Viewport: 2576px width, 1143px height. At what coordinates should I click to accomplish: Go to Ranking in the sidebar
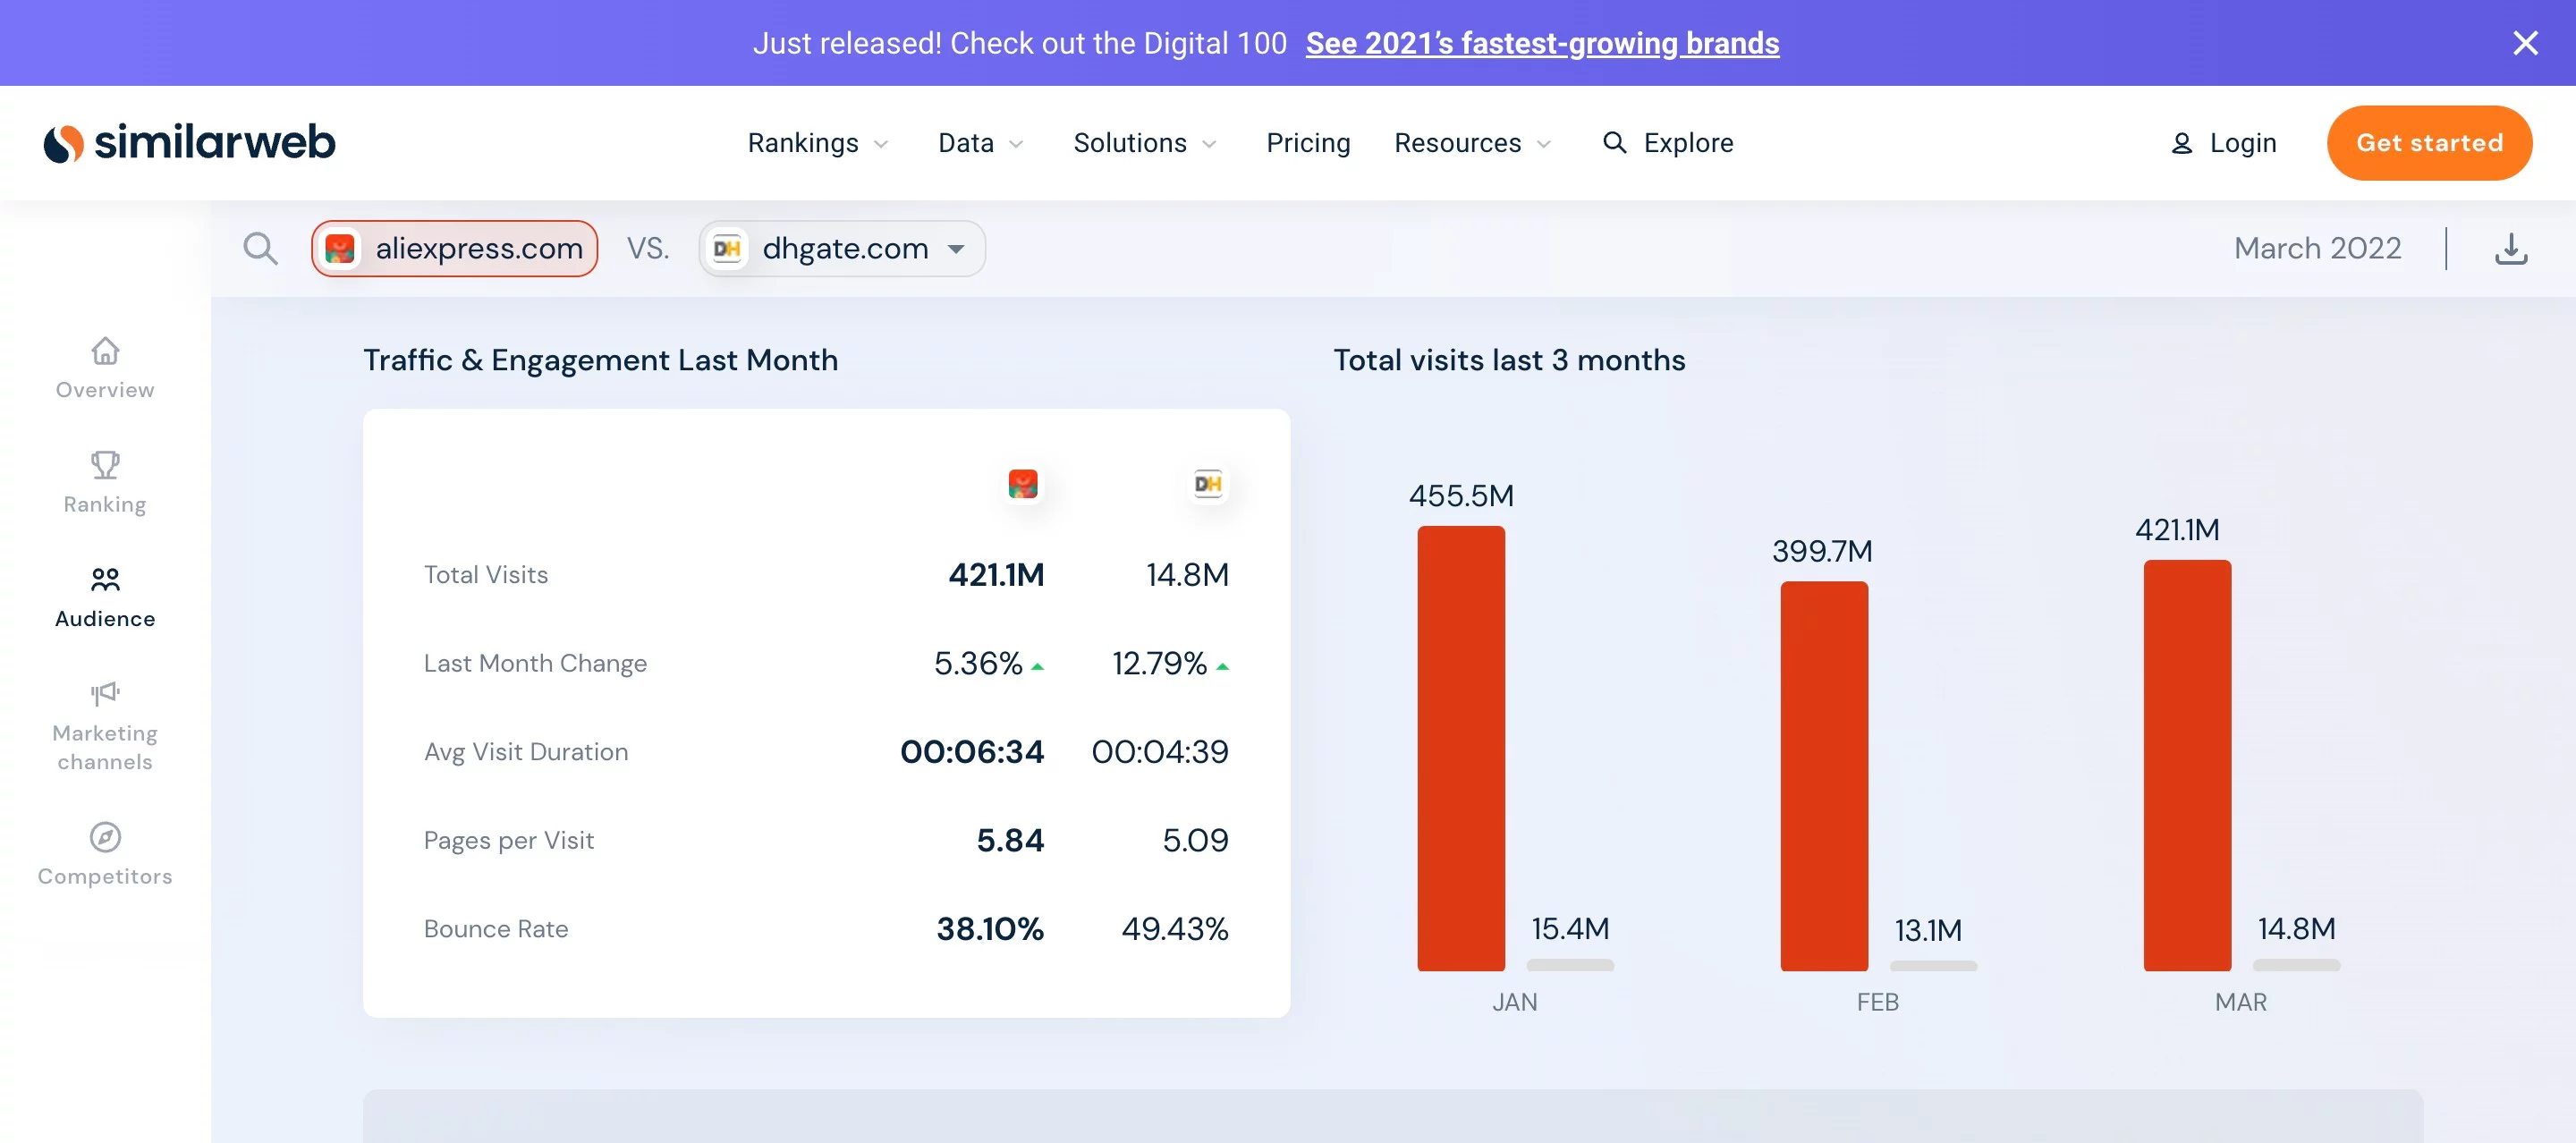[105, 483]
